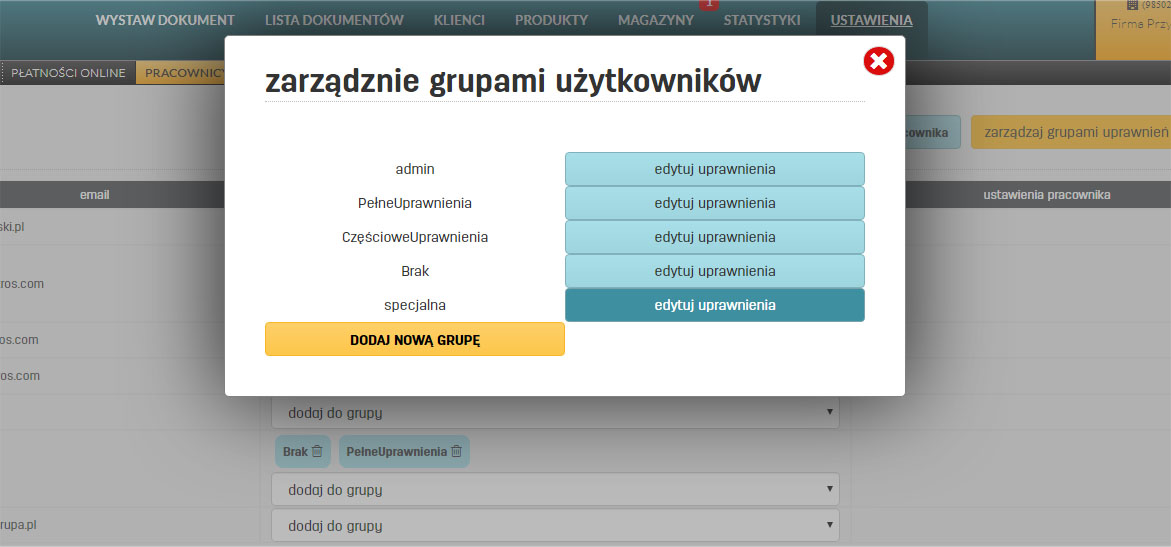The image size is (1171, 547).
Task: Click ustawienia pracownika column header
Action: pos(1047,195)
